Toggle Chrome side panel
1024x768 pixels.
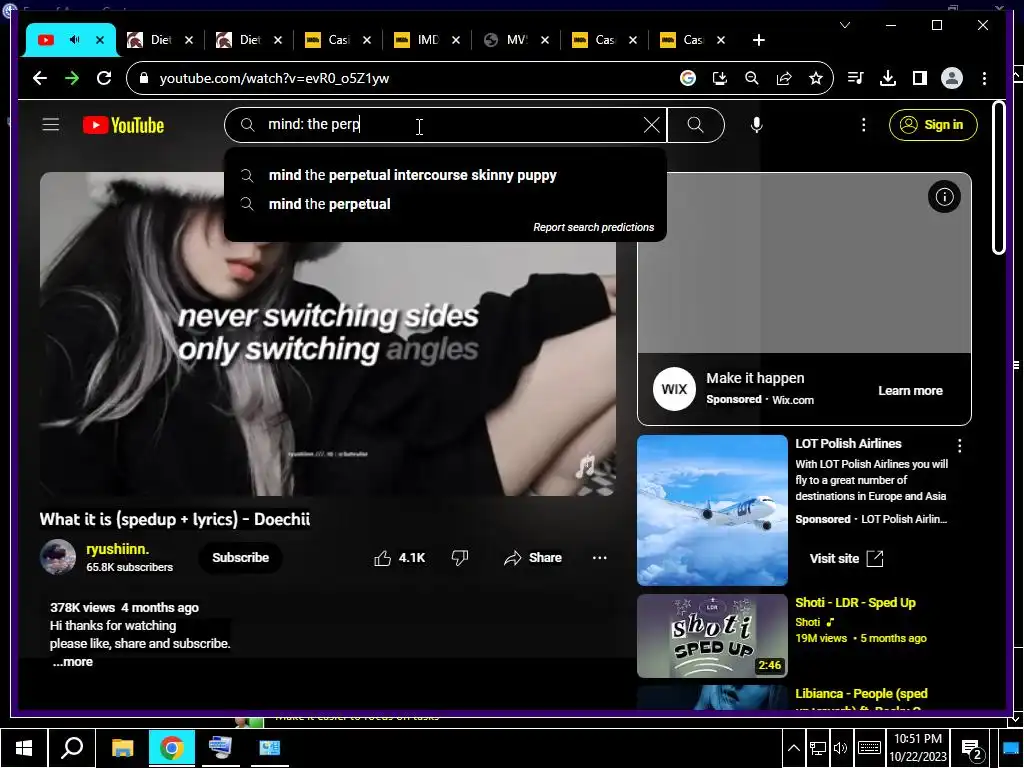pyautogui.click(x=920, y=78)
